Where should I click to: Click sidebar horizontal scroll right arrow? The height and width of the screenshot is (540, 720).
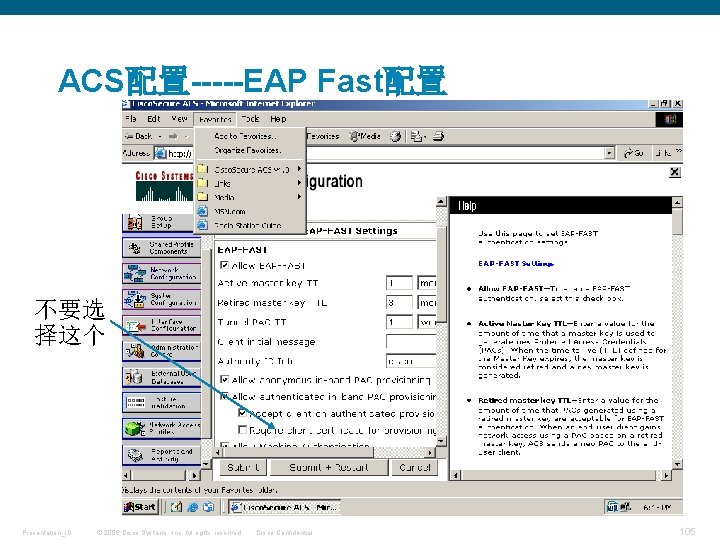(195, 475)
